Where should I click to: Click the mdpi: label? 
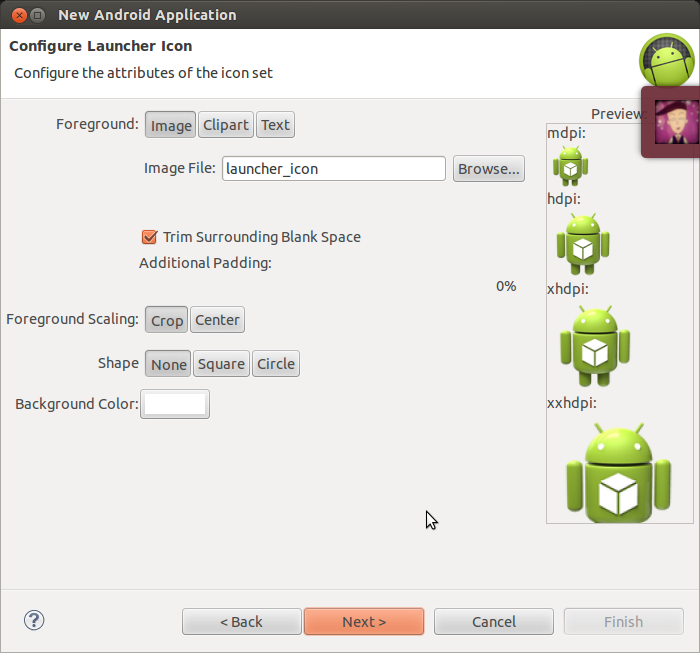[x=566, y=133]
